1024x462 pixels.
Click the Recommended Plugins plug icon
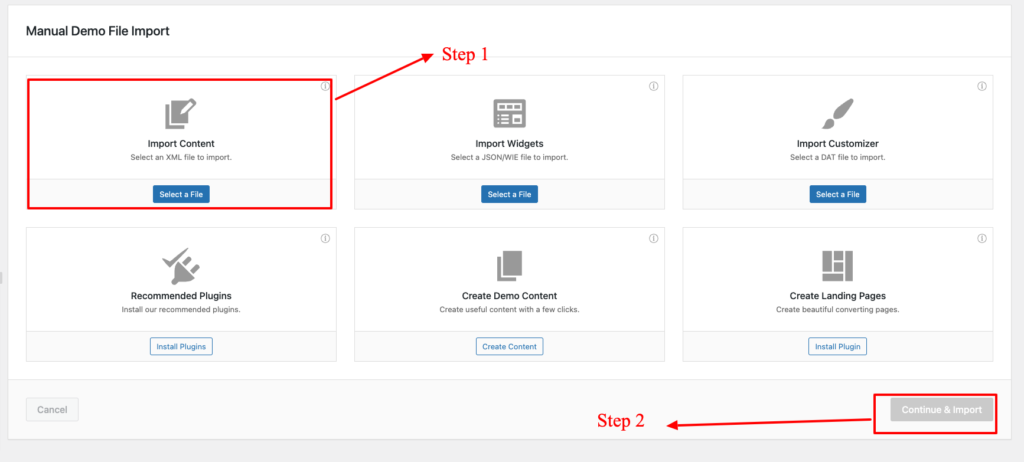coord(181,267)
